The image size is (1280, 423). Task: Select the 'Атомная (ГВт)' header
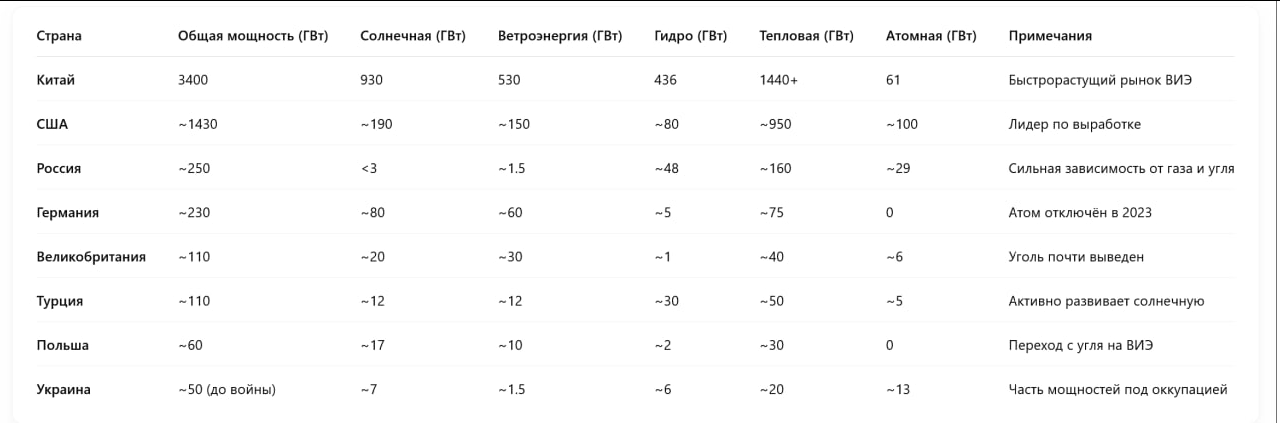coord(931,37)
